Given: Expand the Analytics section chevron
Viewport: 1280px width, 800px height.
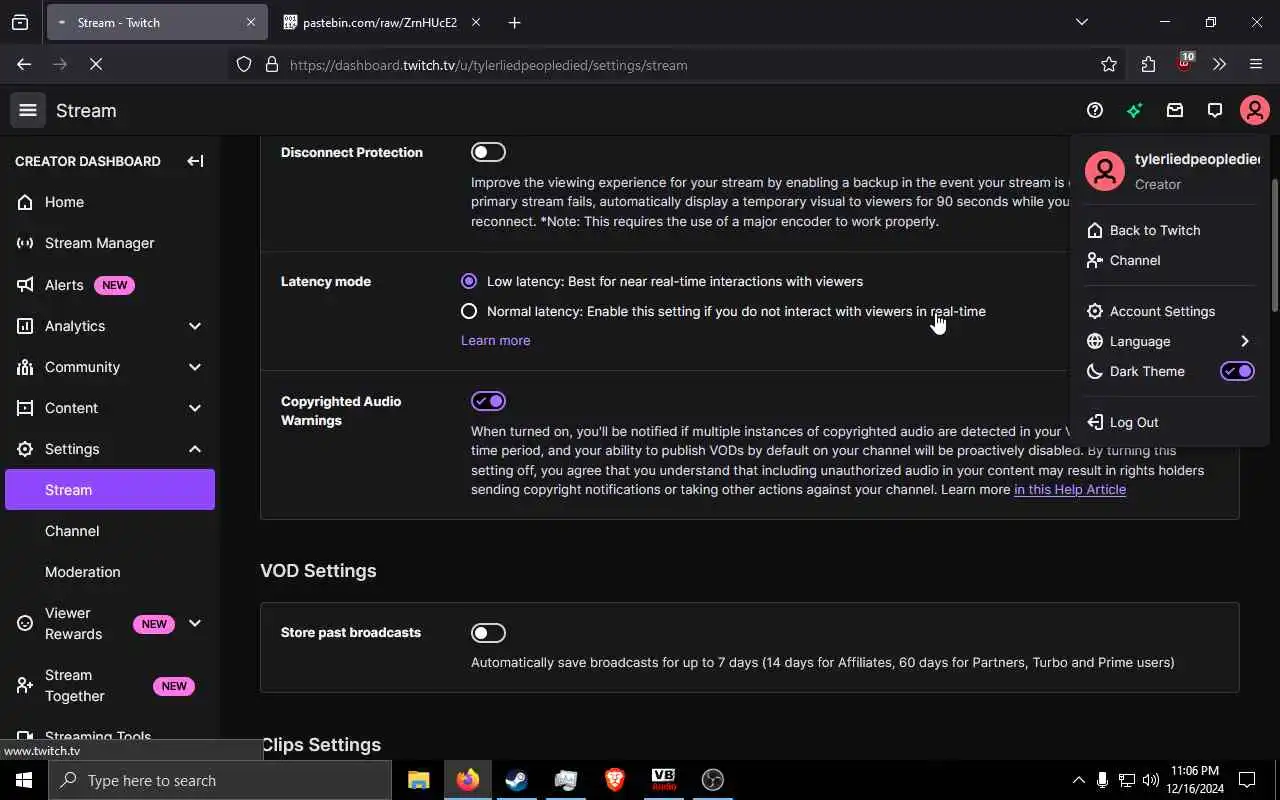Looking at the screenshot, I should coord(195,326).
